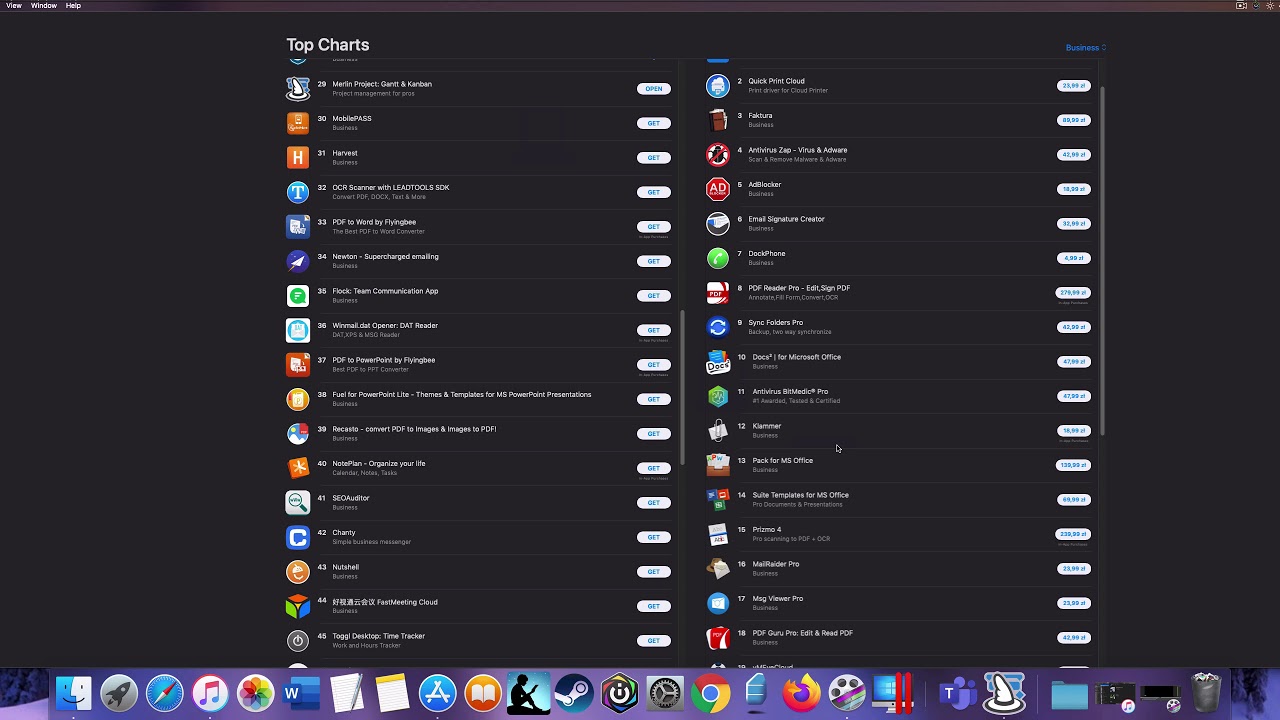Screen dimensions: 1280x720
Task: Click the Winmail.dat Opener app icon
Action: pyautogui.click(x=298, y=330)
